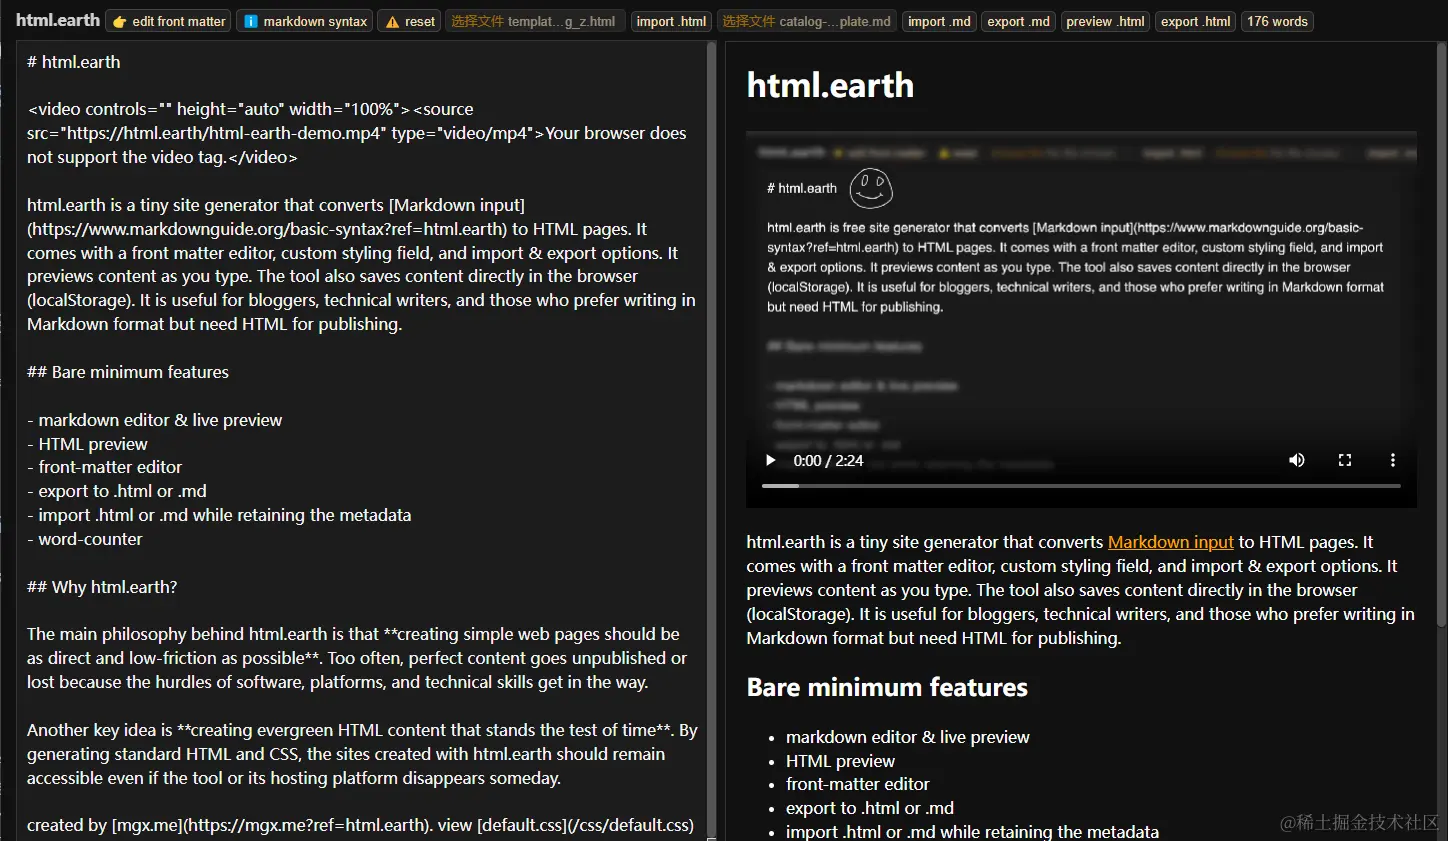Click the 176 words counter
1448x841 pixels.
1277,21
